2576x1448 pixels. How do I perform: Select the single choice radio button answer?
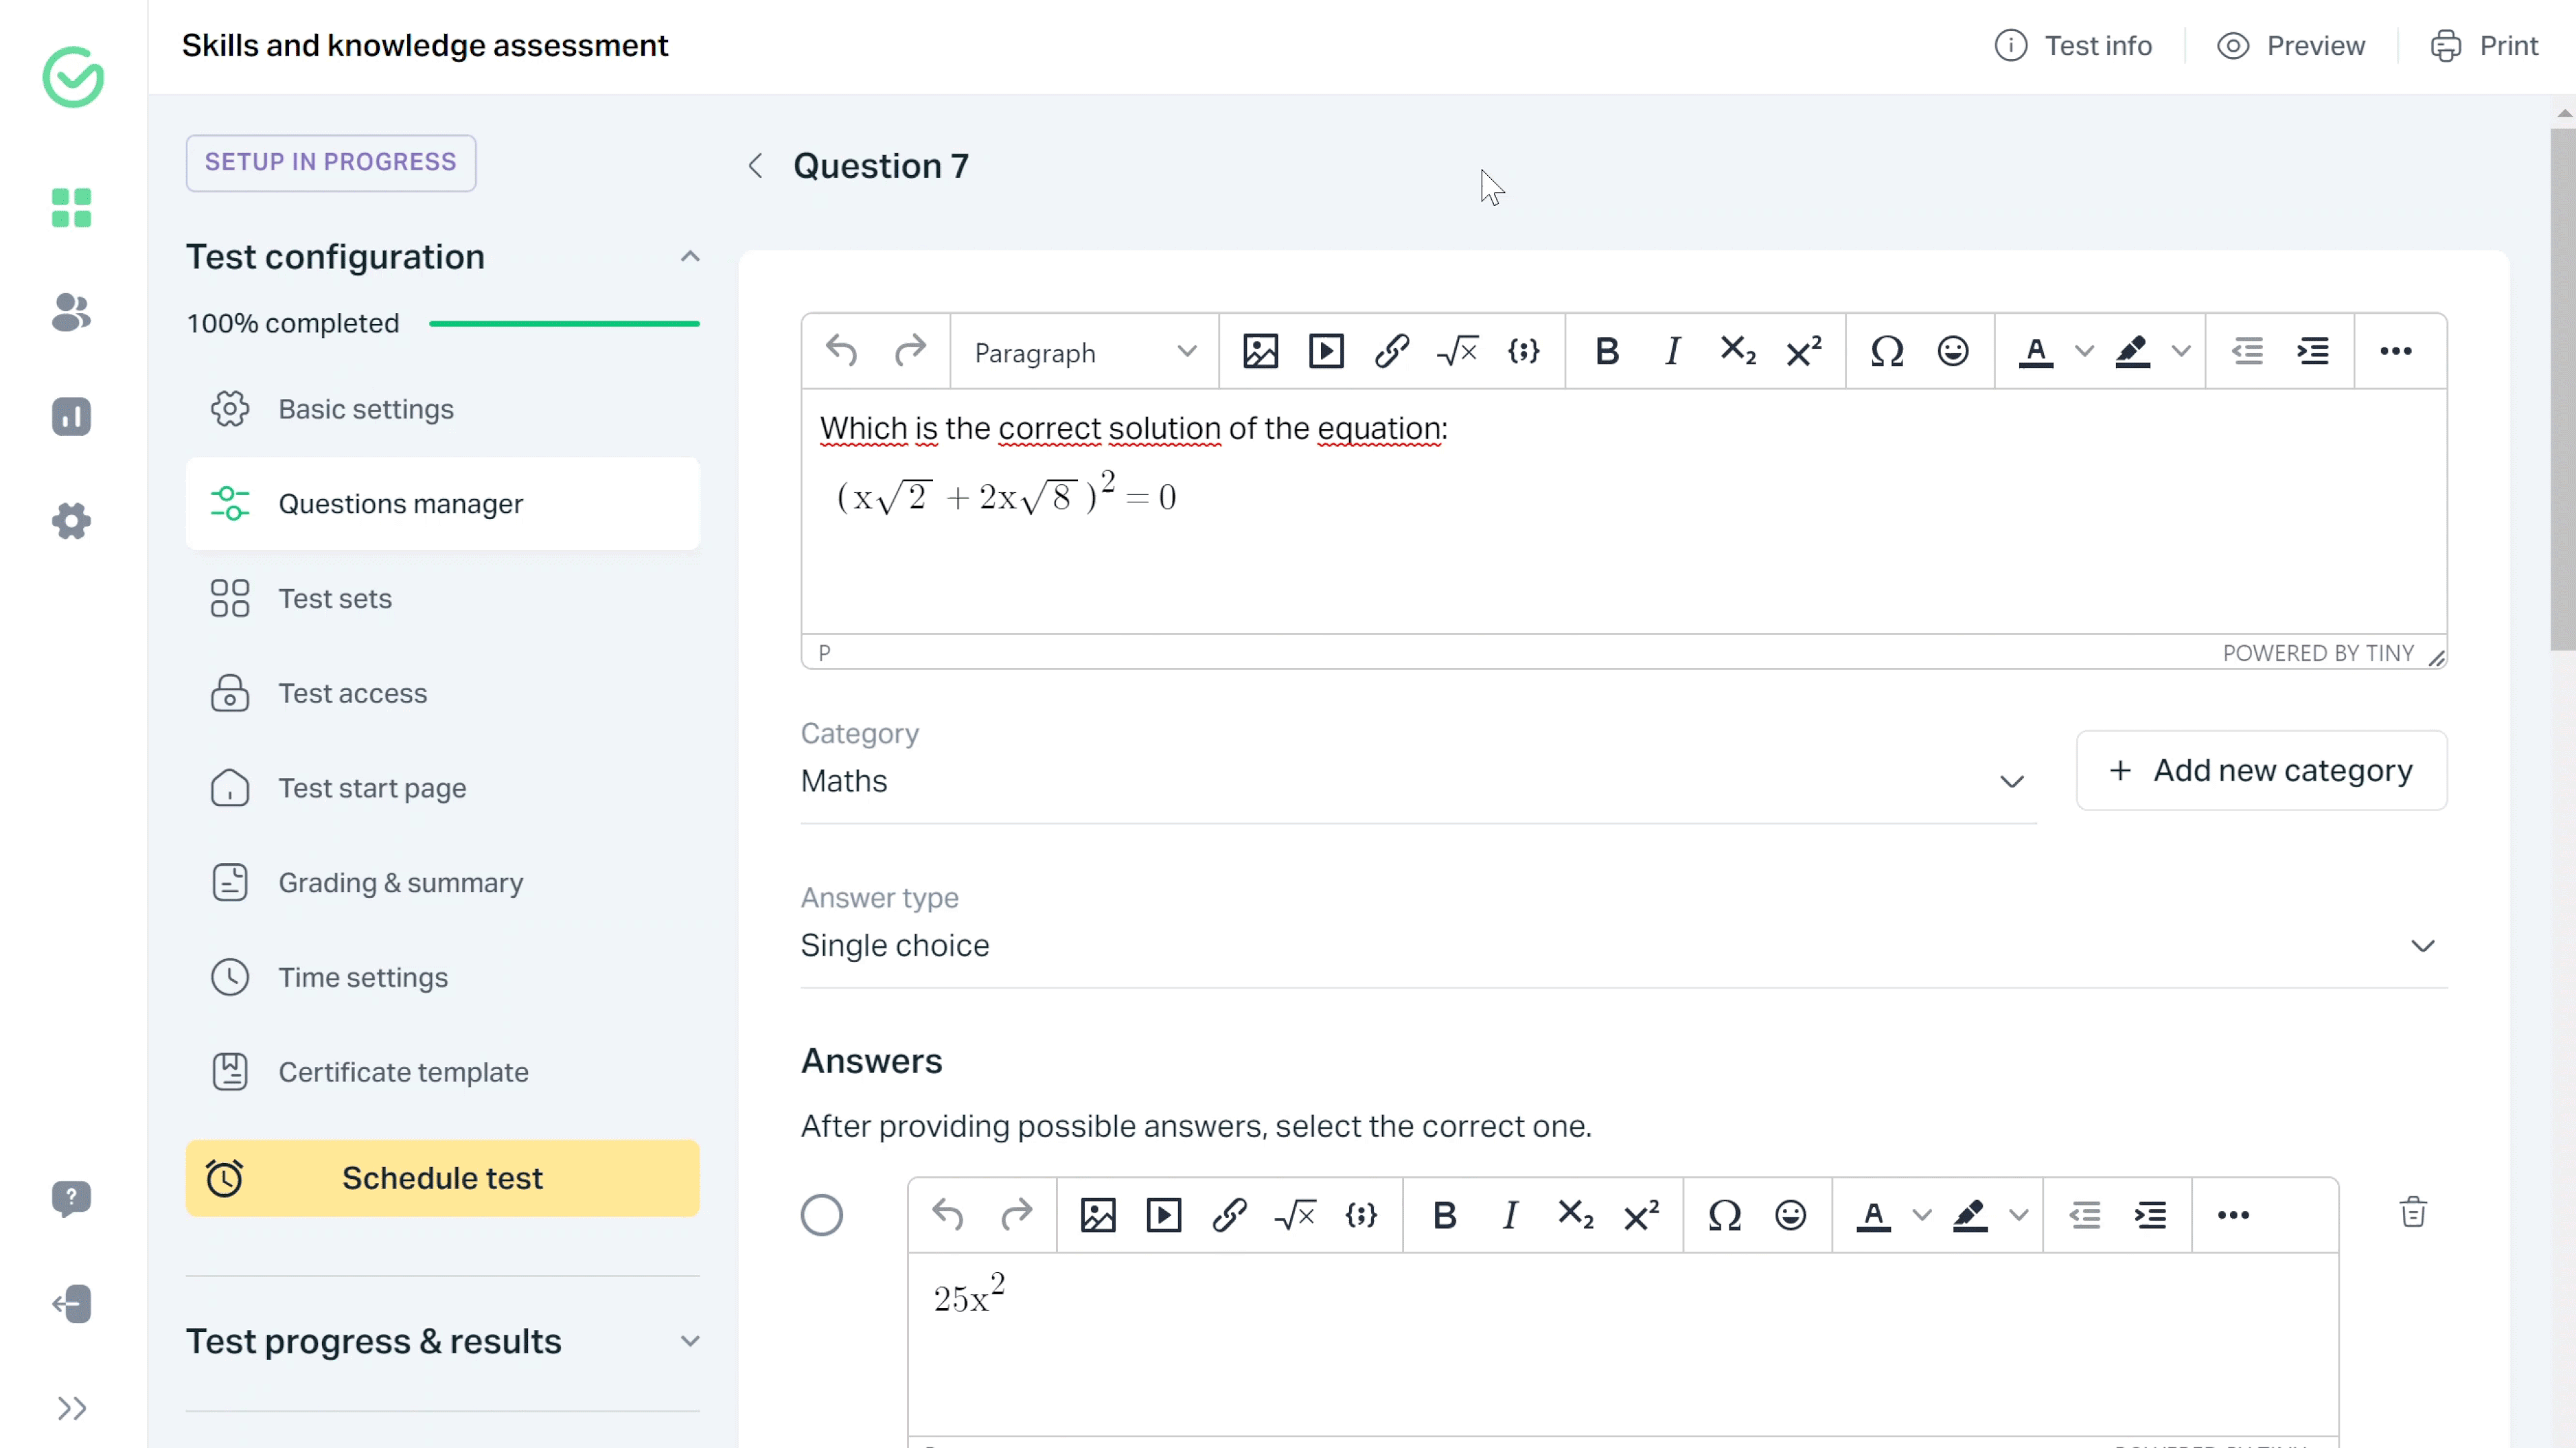[x=822, y=1215]
